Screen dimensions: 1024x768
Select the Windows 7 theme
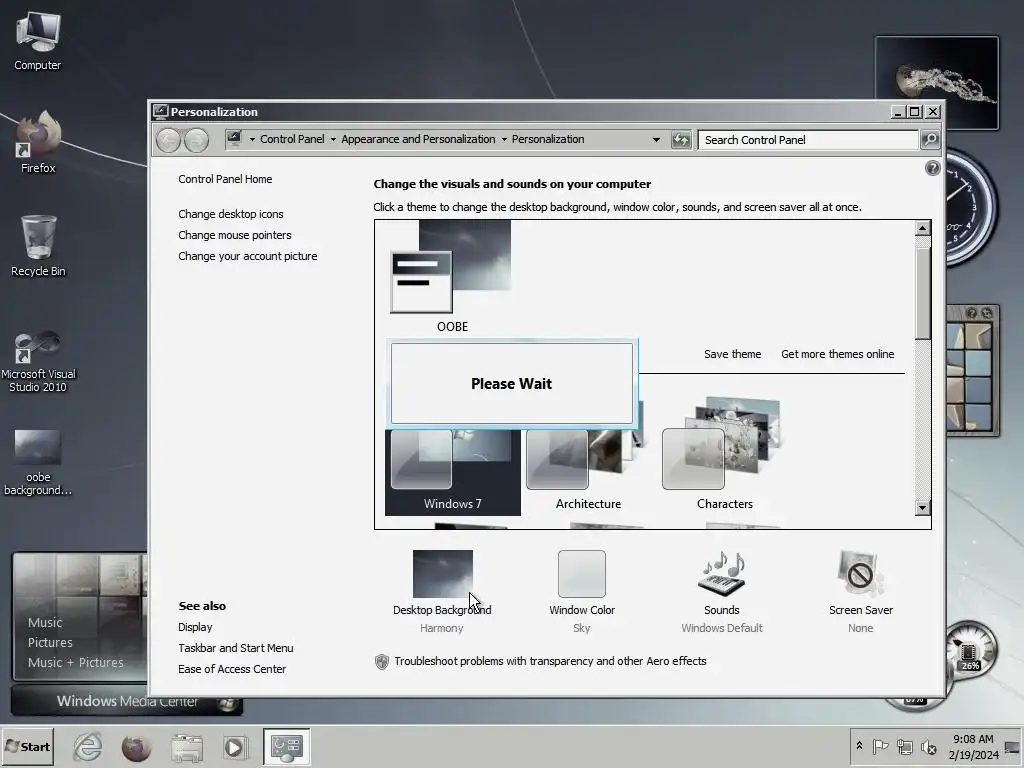(453, 472)
